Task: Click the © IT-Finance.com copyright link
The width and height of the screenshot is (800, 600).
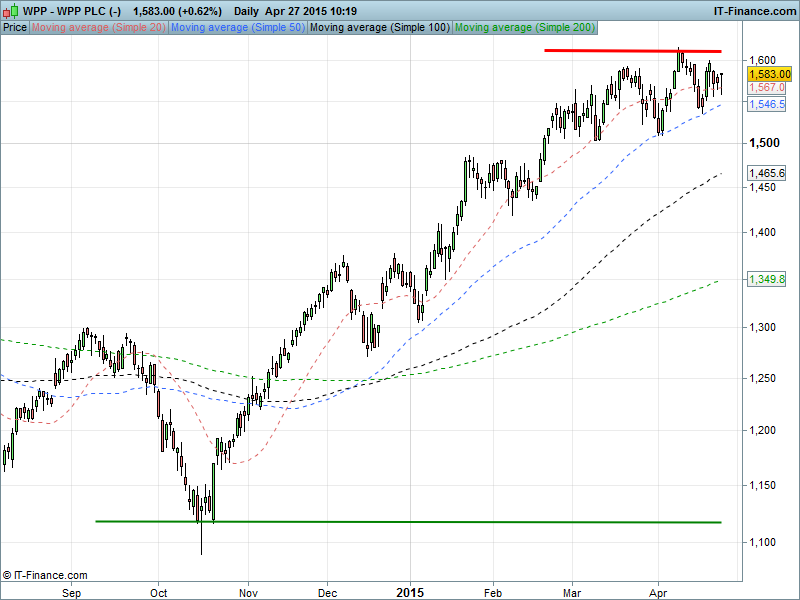Action: click(x=45, y=575)
